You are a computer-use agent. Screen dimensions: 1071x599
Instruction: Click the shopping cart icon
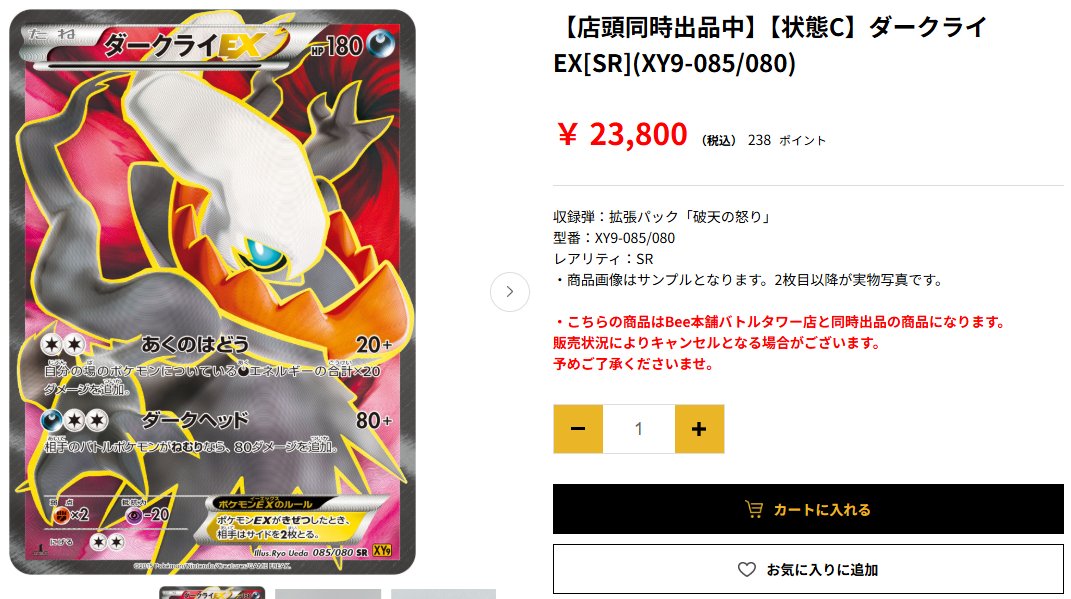point(753,510)
